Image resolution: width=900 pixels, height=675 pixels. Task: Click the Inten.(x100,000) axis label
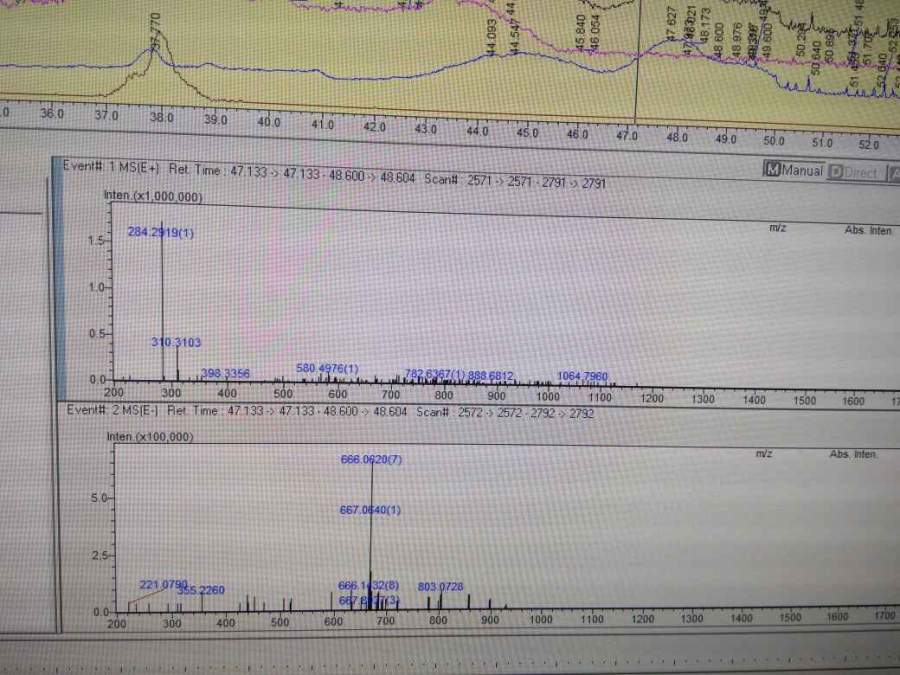pos(150,437)
